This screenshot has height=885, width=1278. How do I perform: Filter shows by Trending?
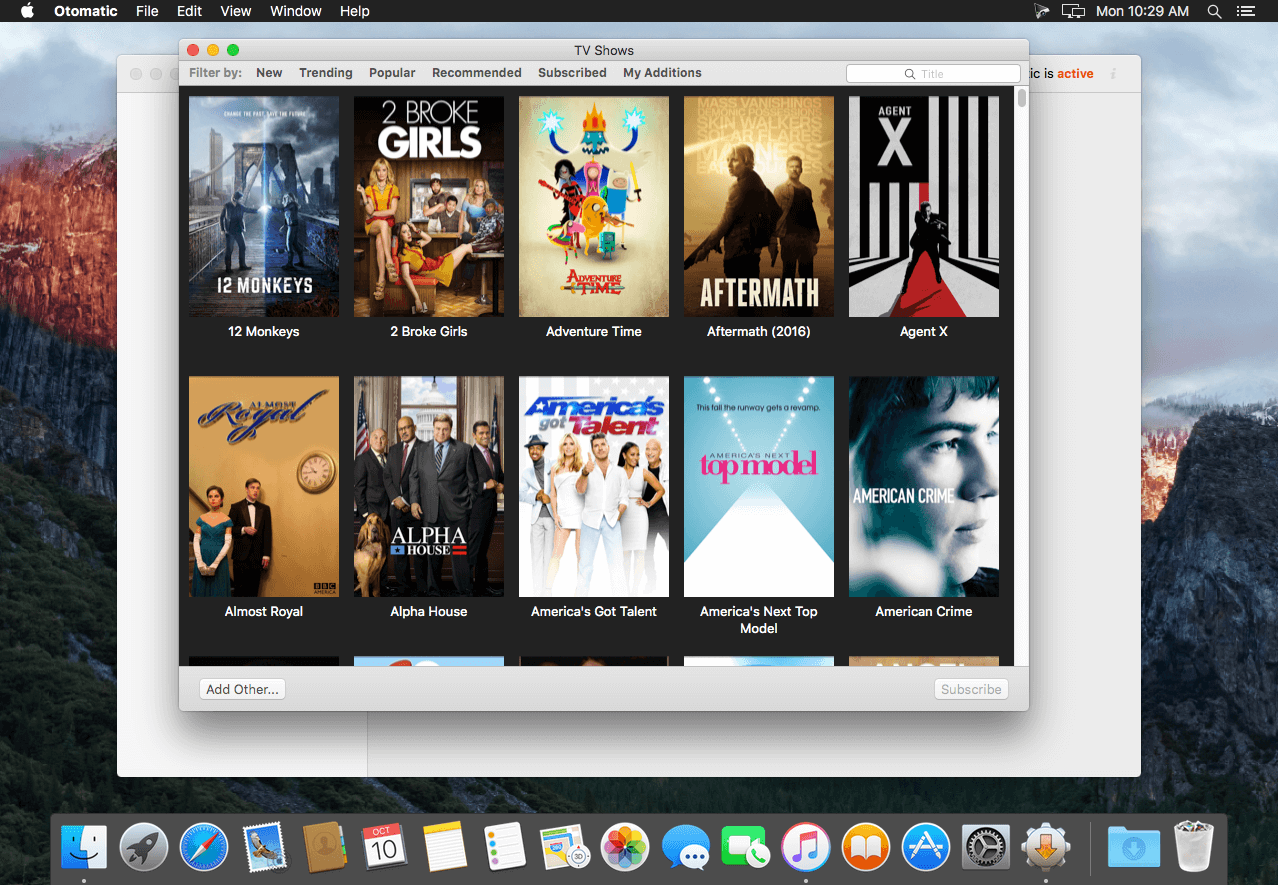tap(326, 73)
